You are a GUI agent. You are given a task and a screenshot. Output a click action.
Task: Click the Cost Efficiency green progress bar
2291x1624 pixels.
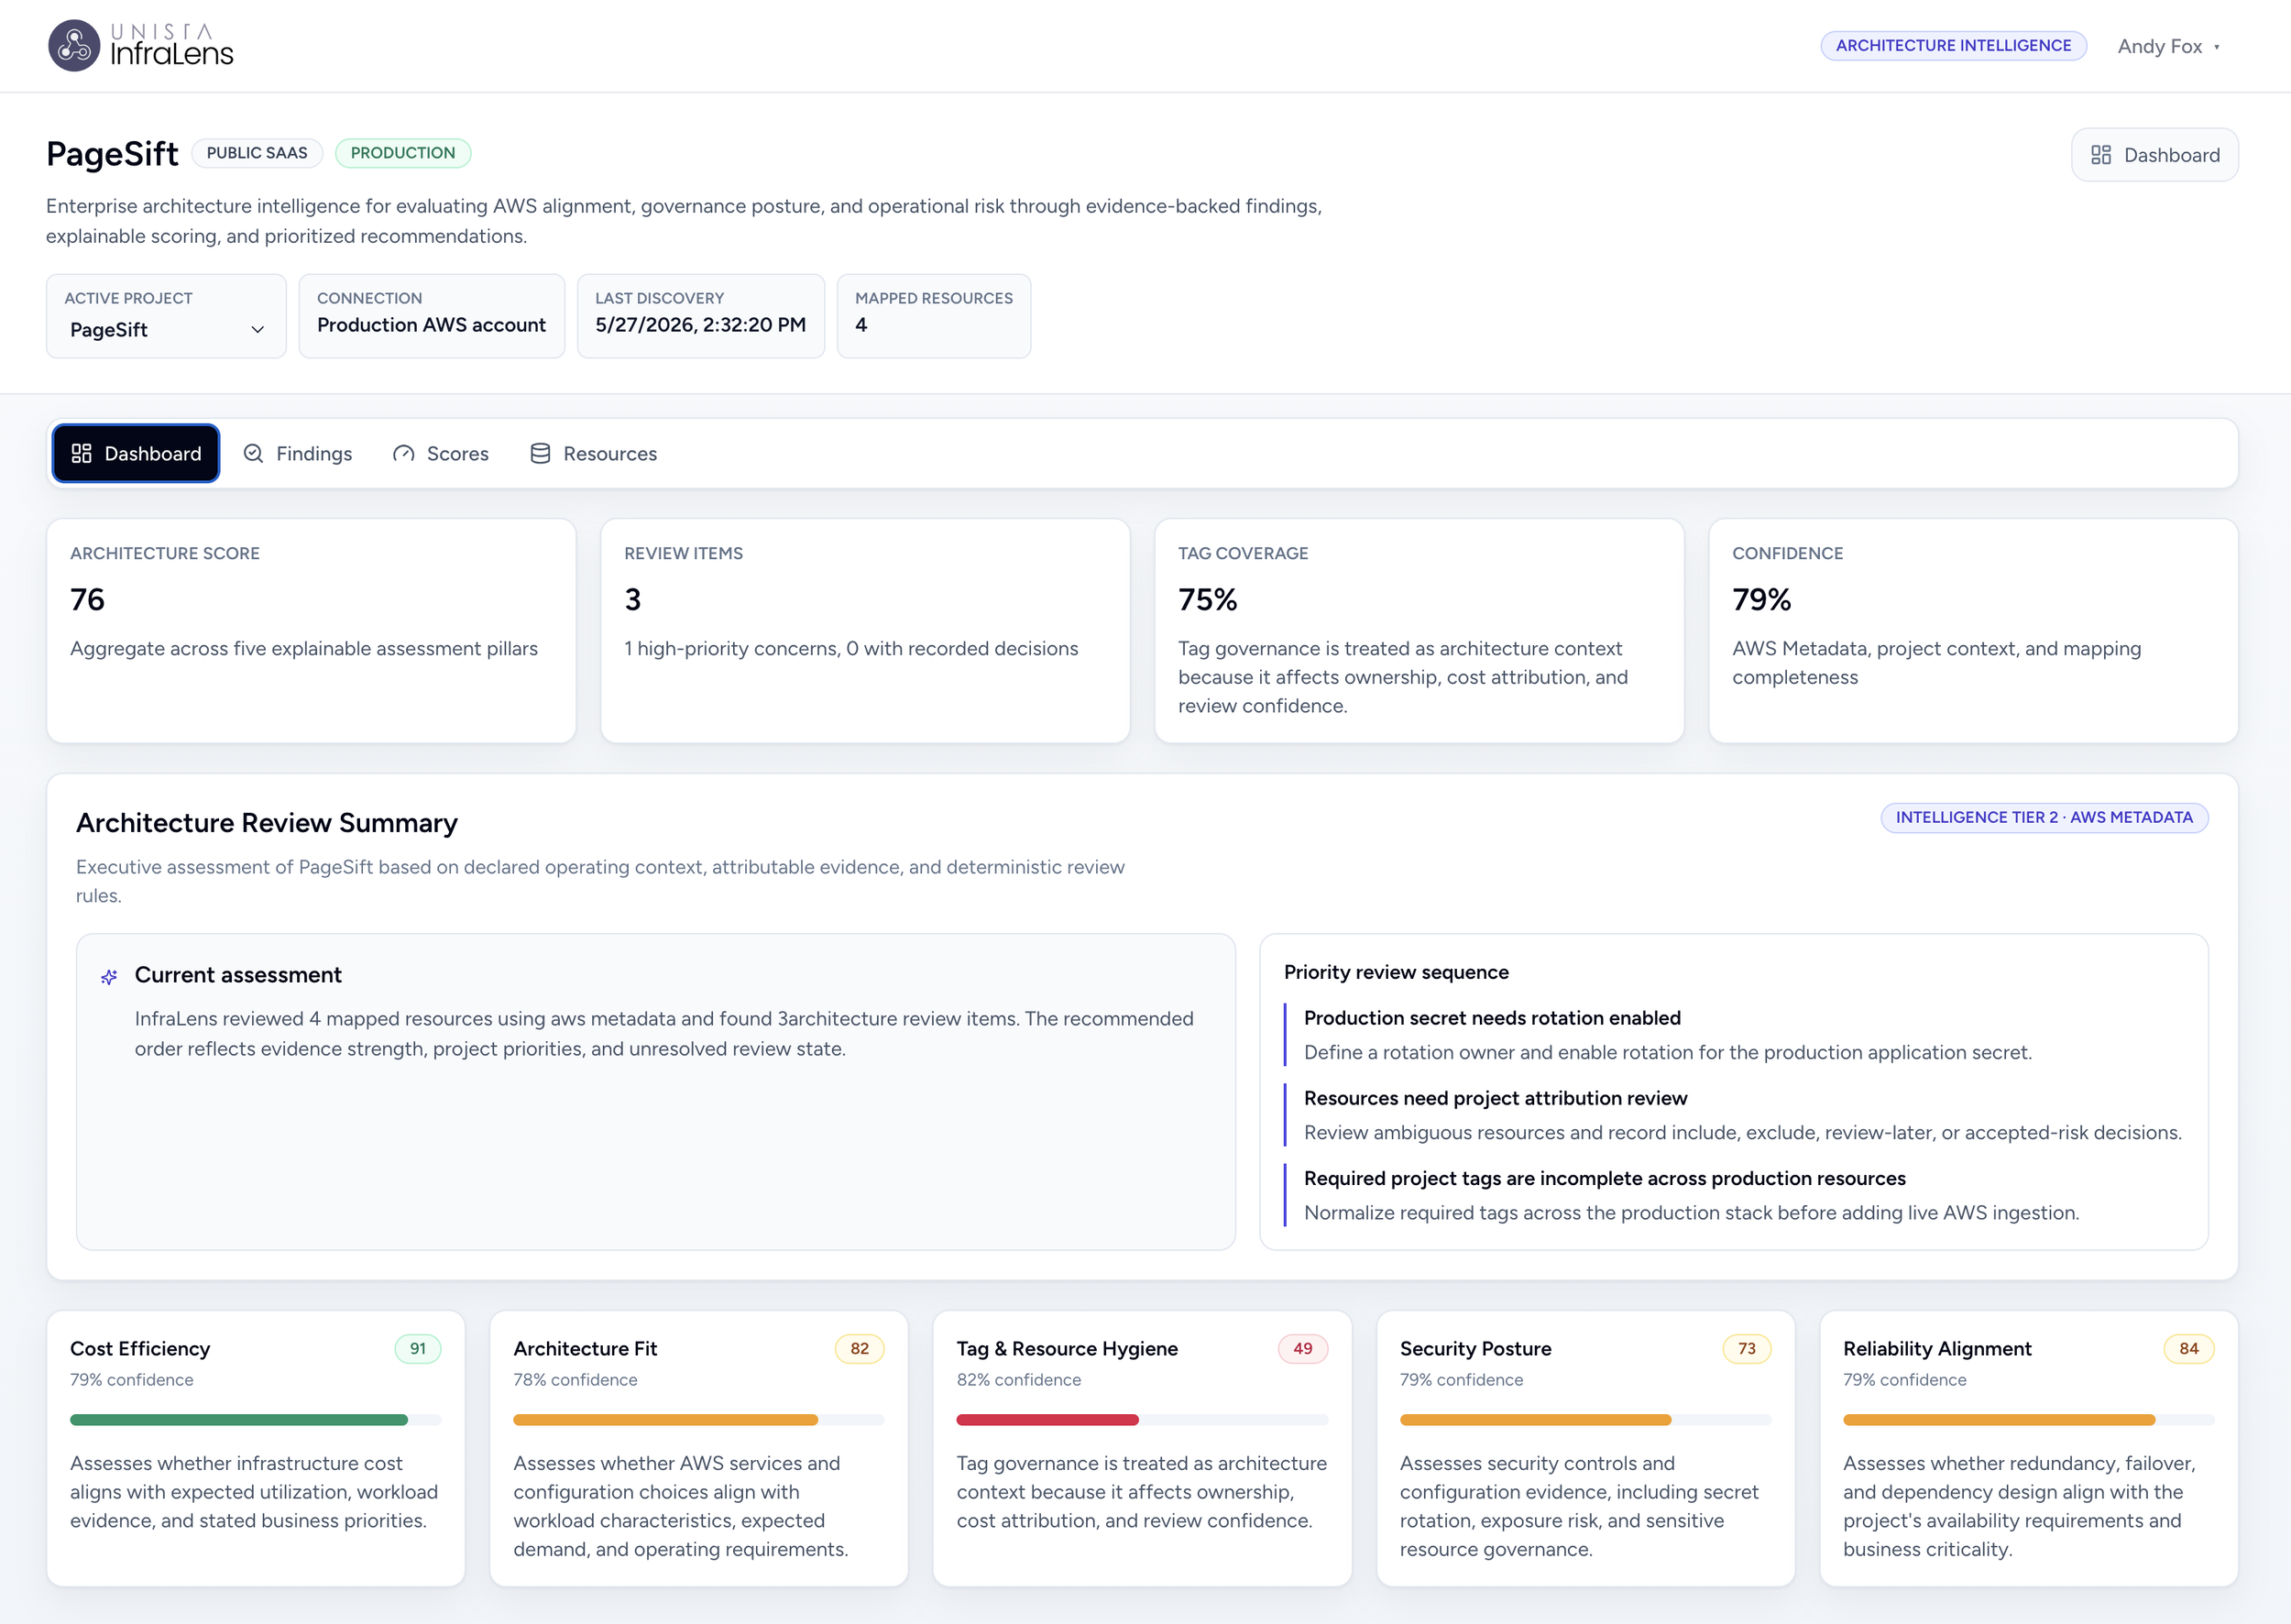[x=239, y=1420]
